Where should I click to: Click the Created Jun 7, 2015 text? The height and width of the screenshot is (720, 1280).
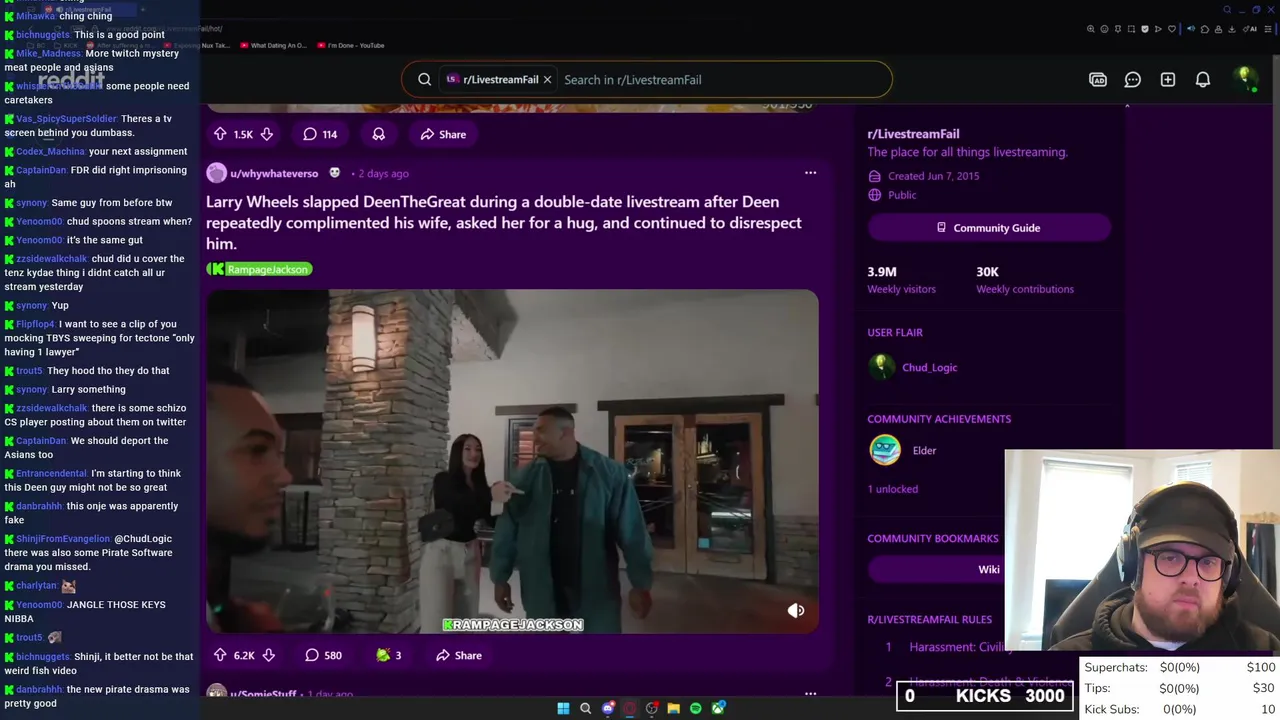933,176
